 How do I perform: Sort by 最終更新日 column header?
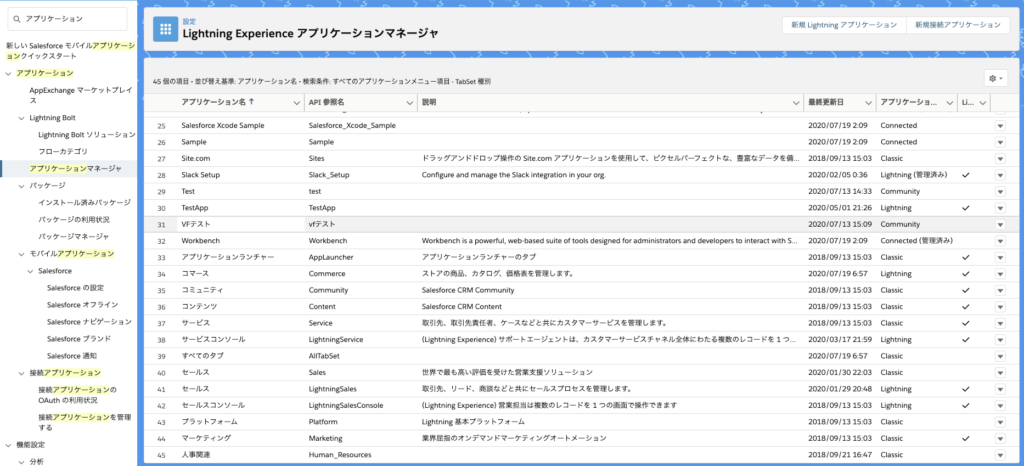tap(826, 102)
